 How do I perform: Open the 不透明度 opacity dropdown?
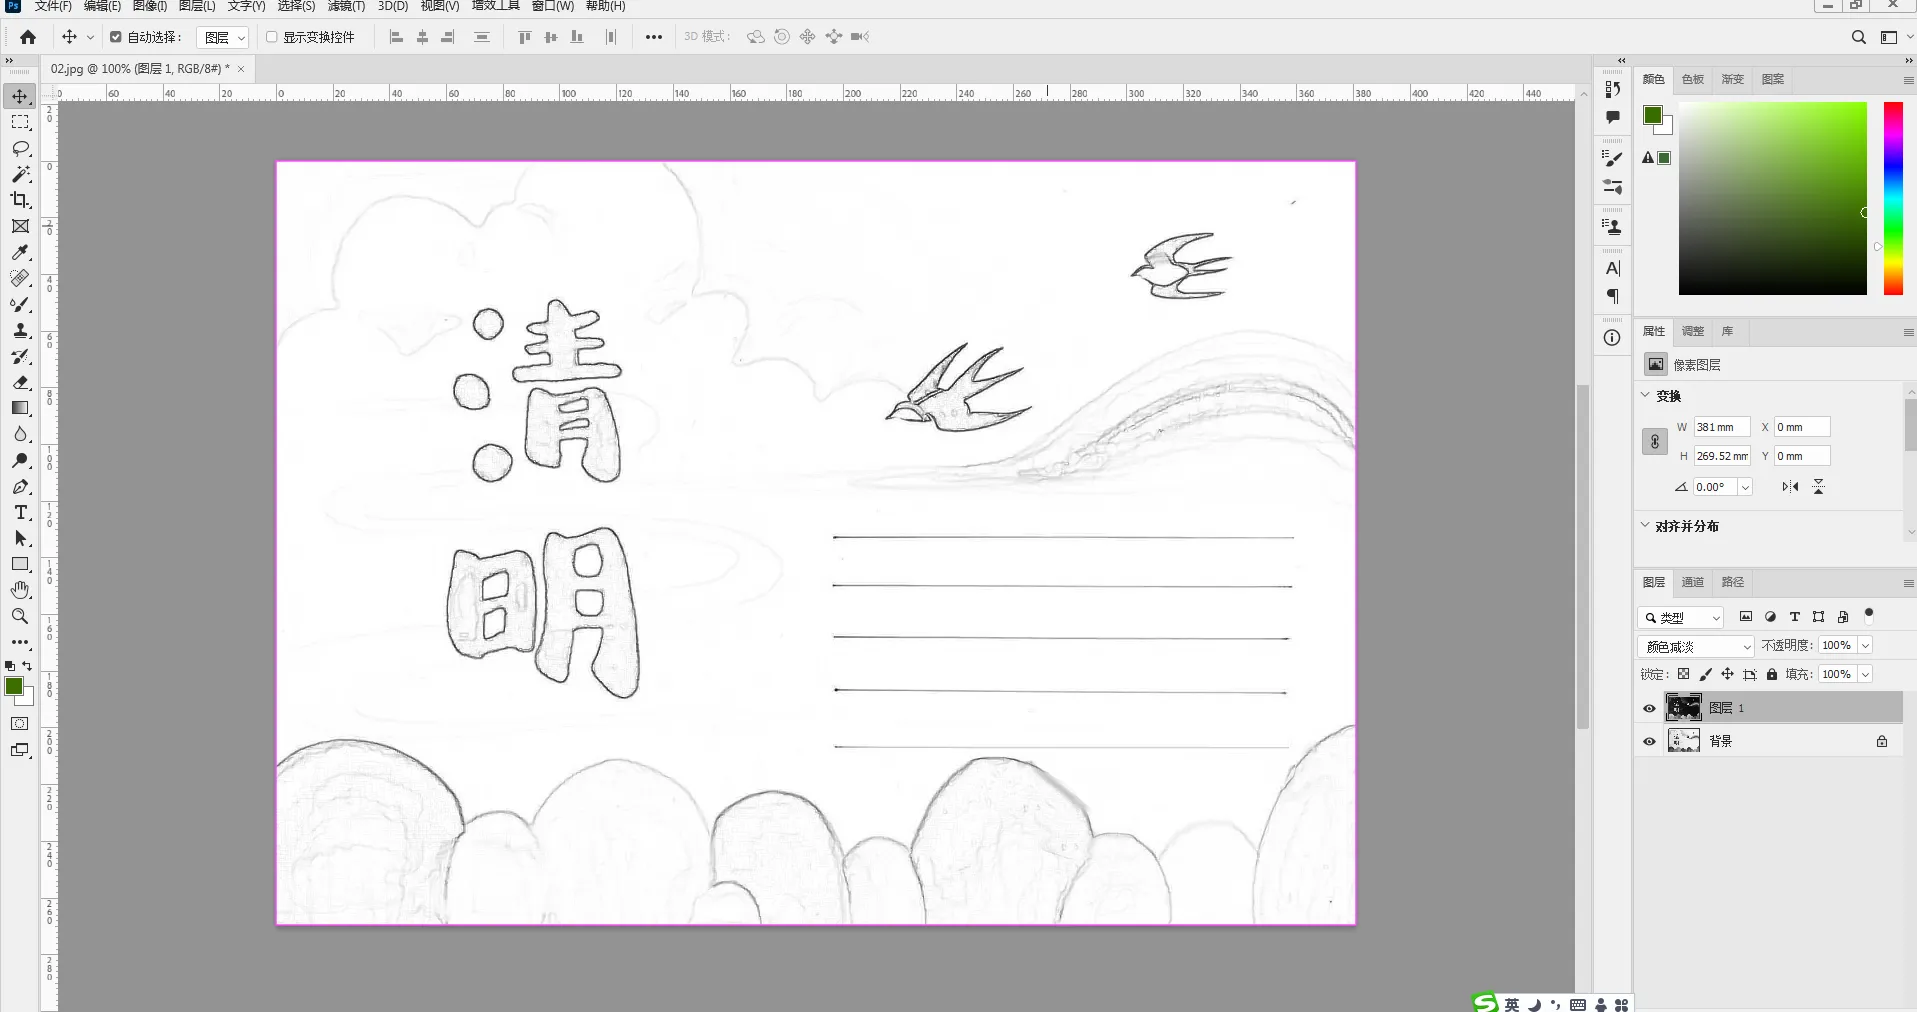(x=1865, y=646)
